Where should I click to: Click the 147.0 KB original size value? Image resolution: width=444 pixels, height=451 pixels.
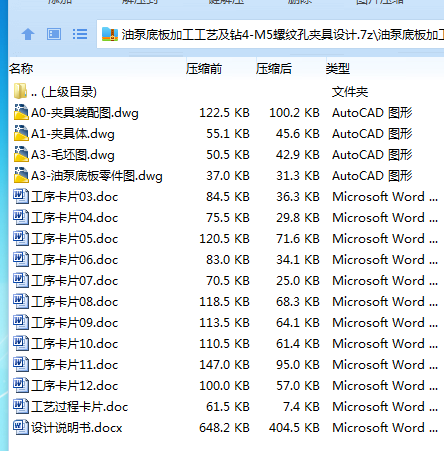224,365
